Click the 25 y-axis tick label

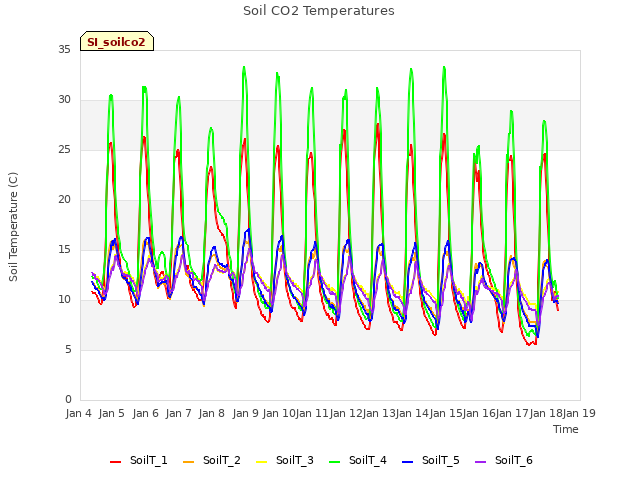point(64,150)
